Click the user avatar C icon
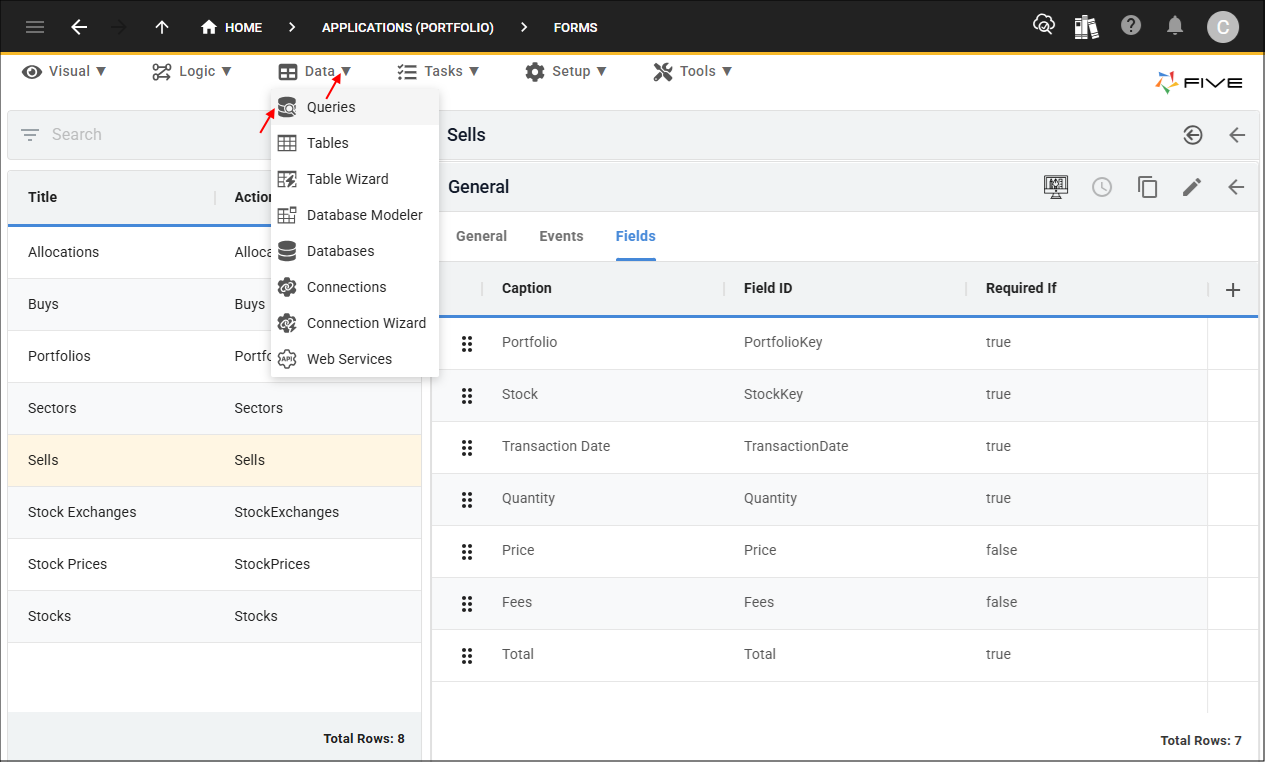This screenshot has width=1265, height=762. click(x=1222, y=27)
